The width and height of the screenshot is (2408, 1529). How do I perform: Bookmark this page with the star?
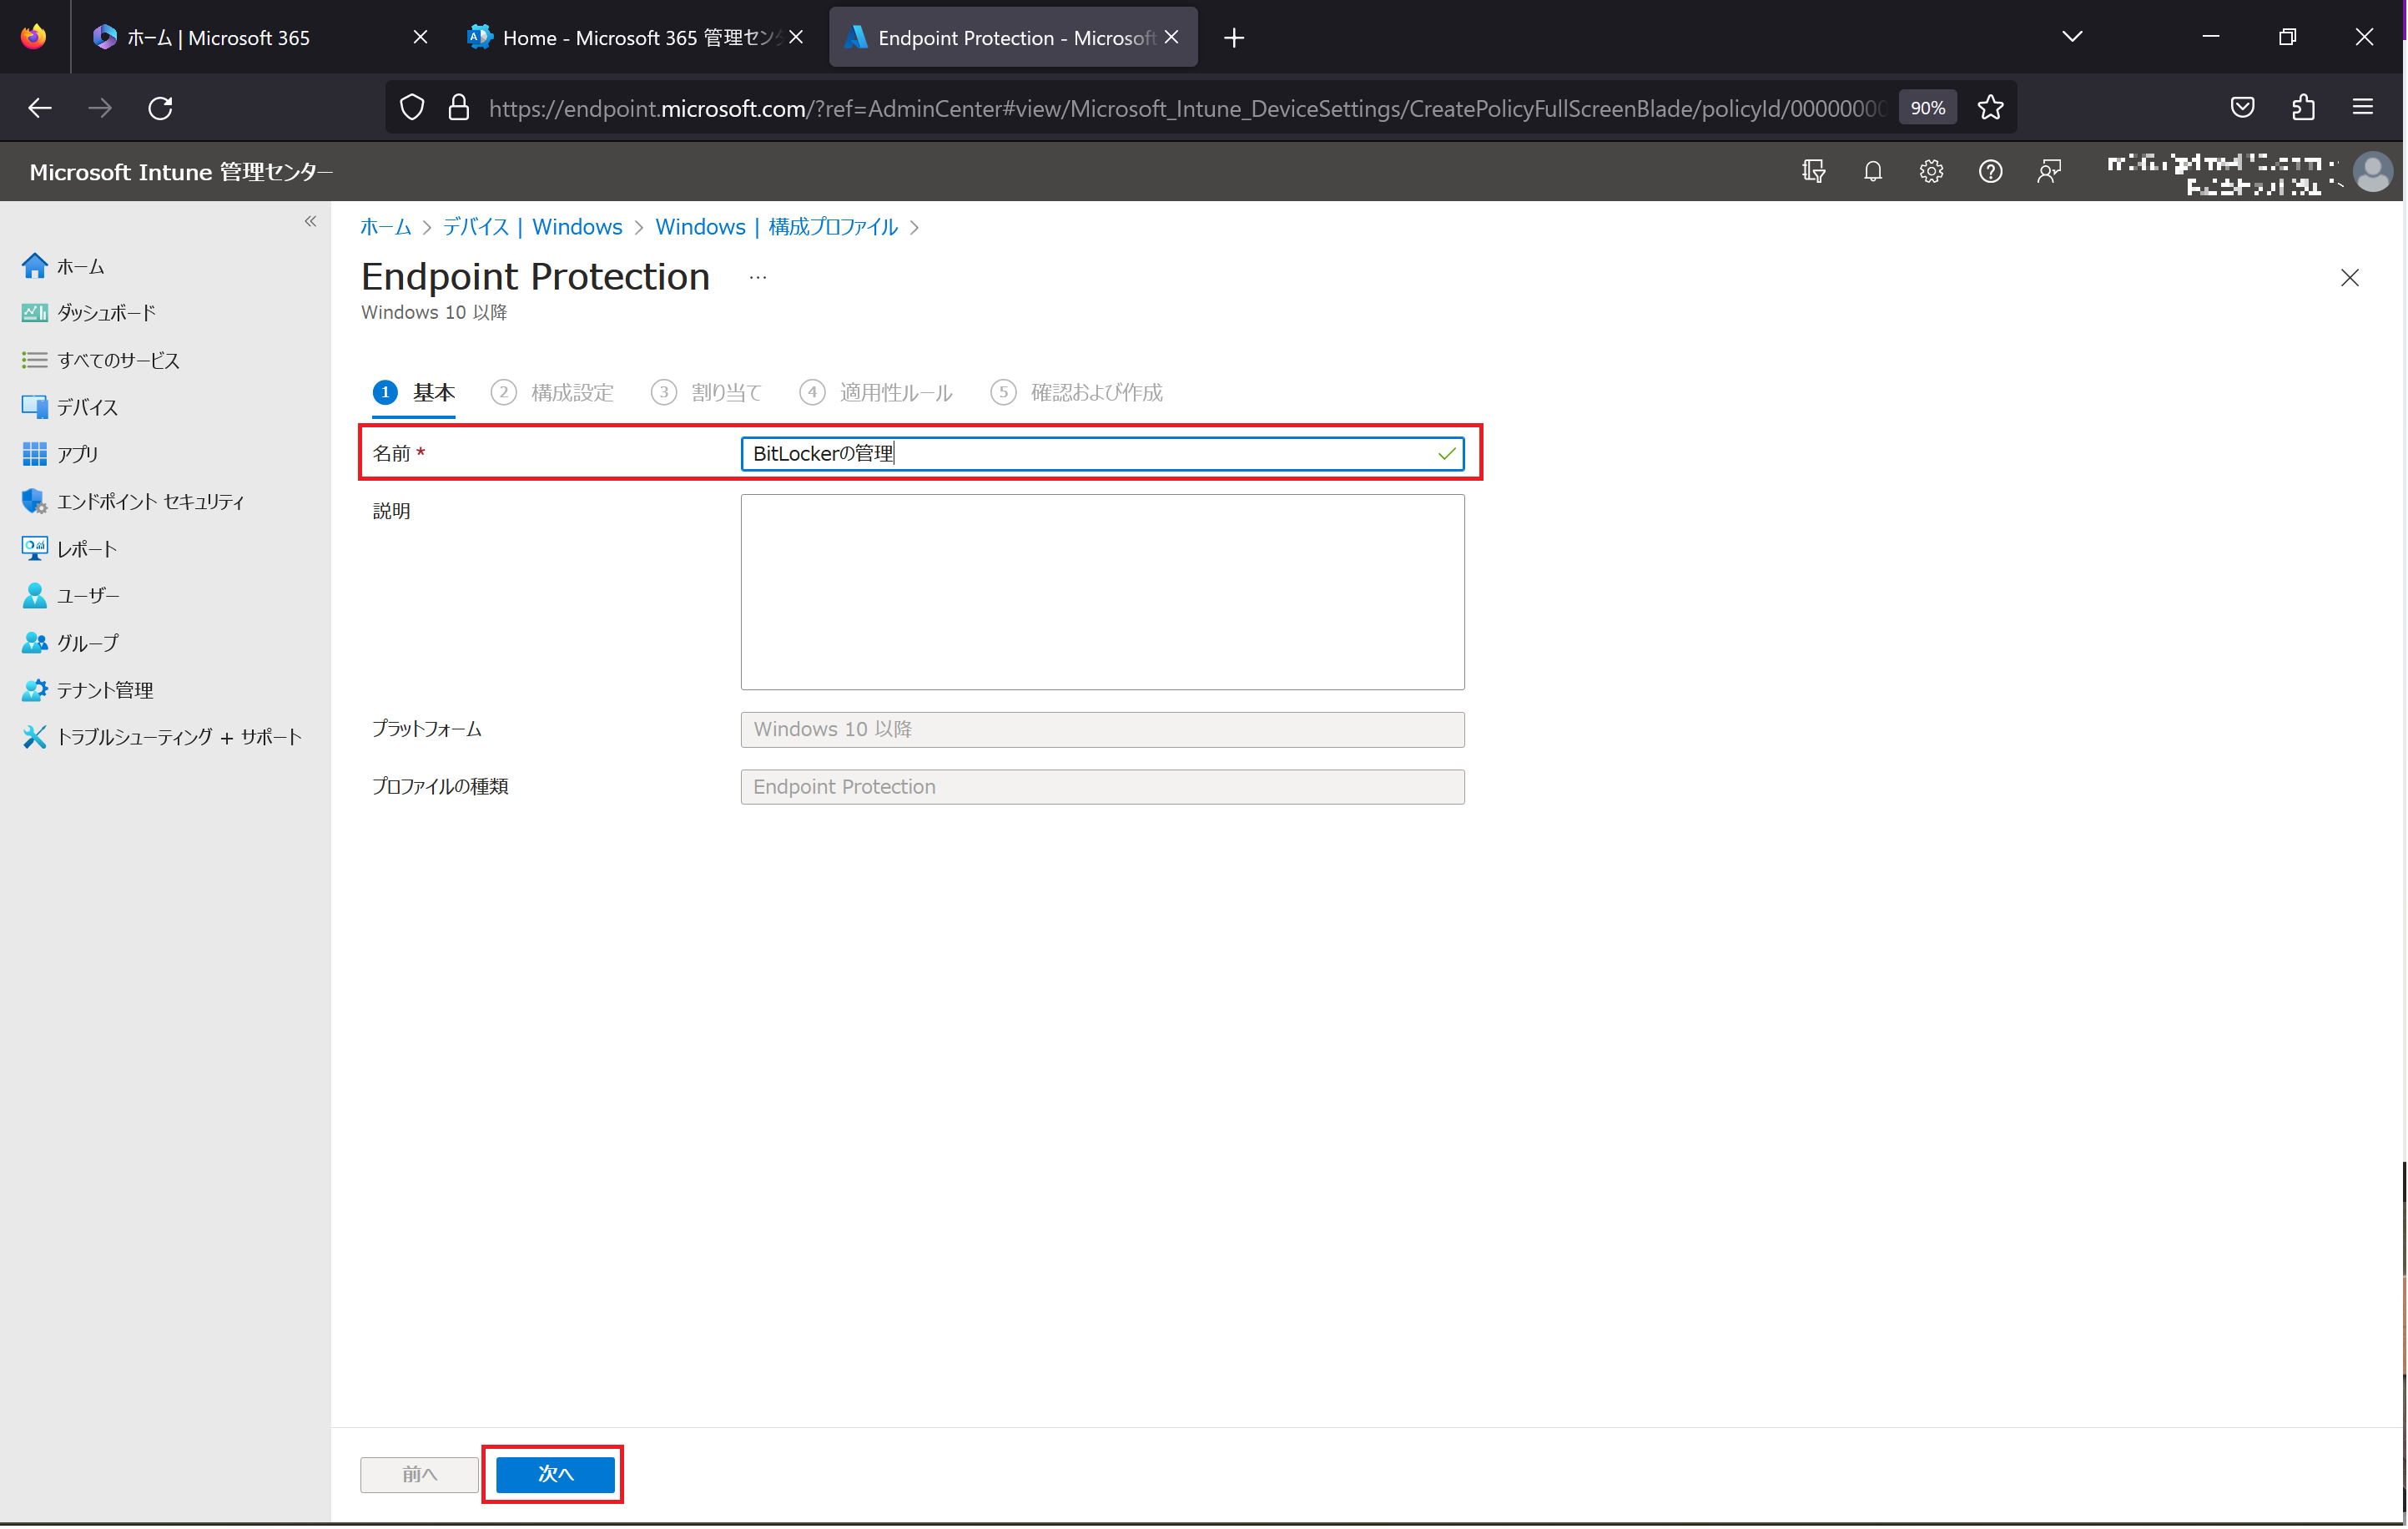point(1991,107)
